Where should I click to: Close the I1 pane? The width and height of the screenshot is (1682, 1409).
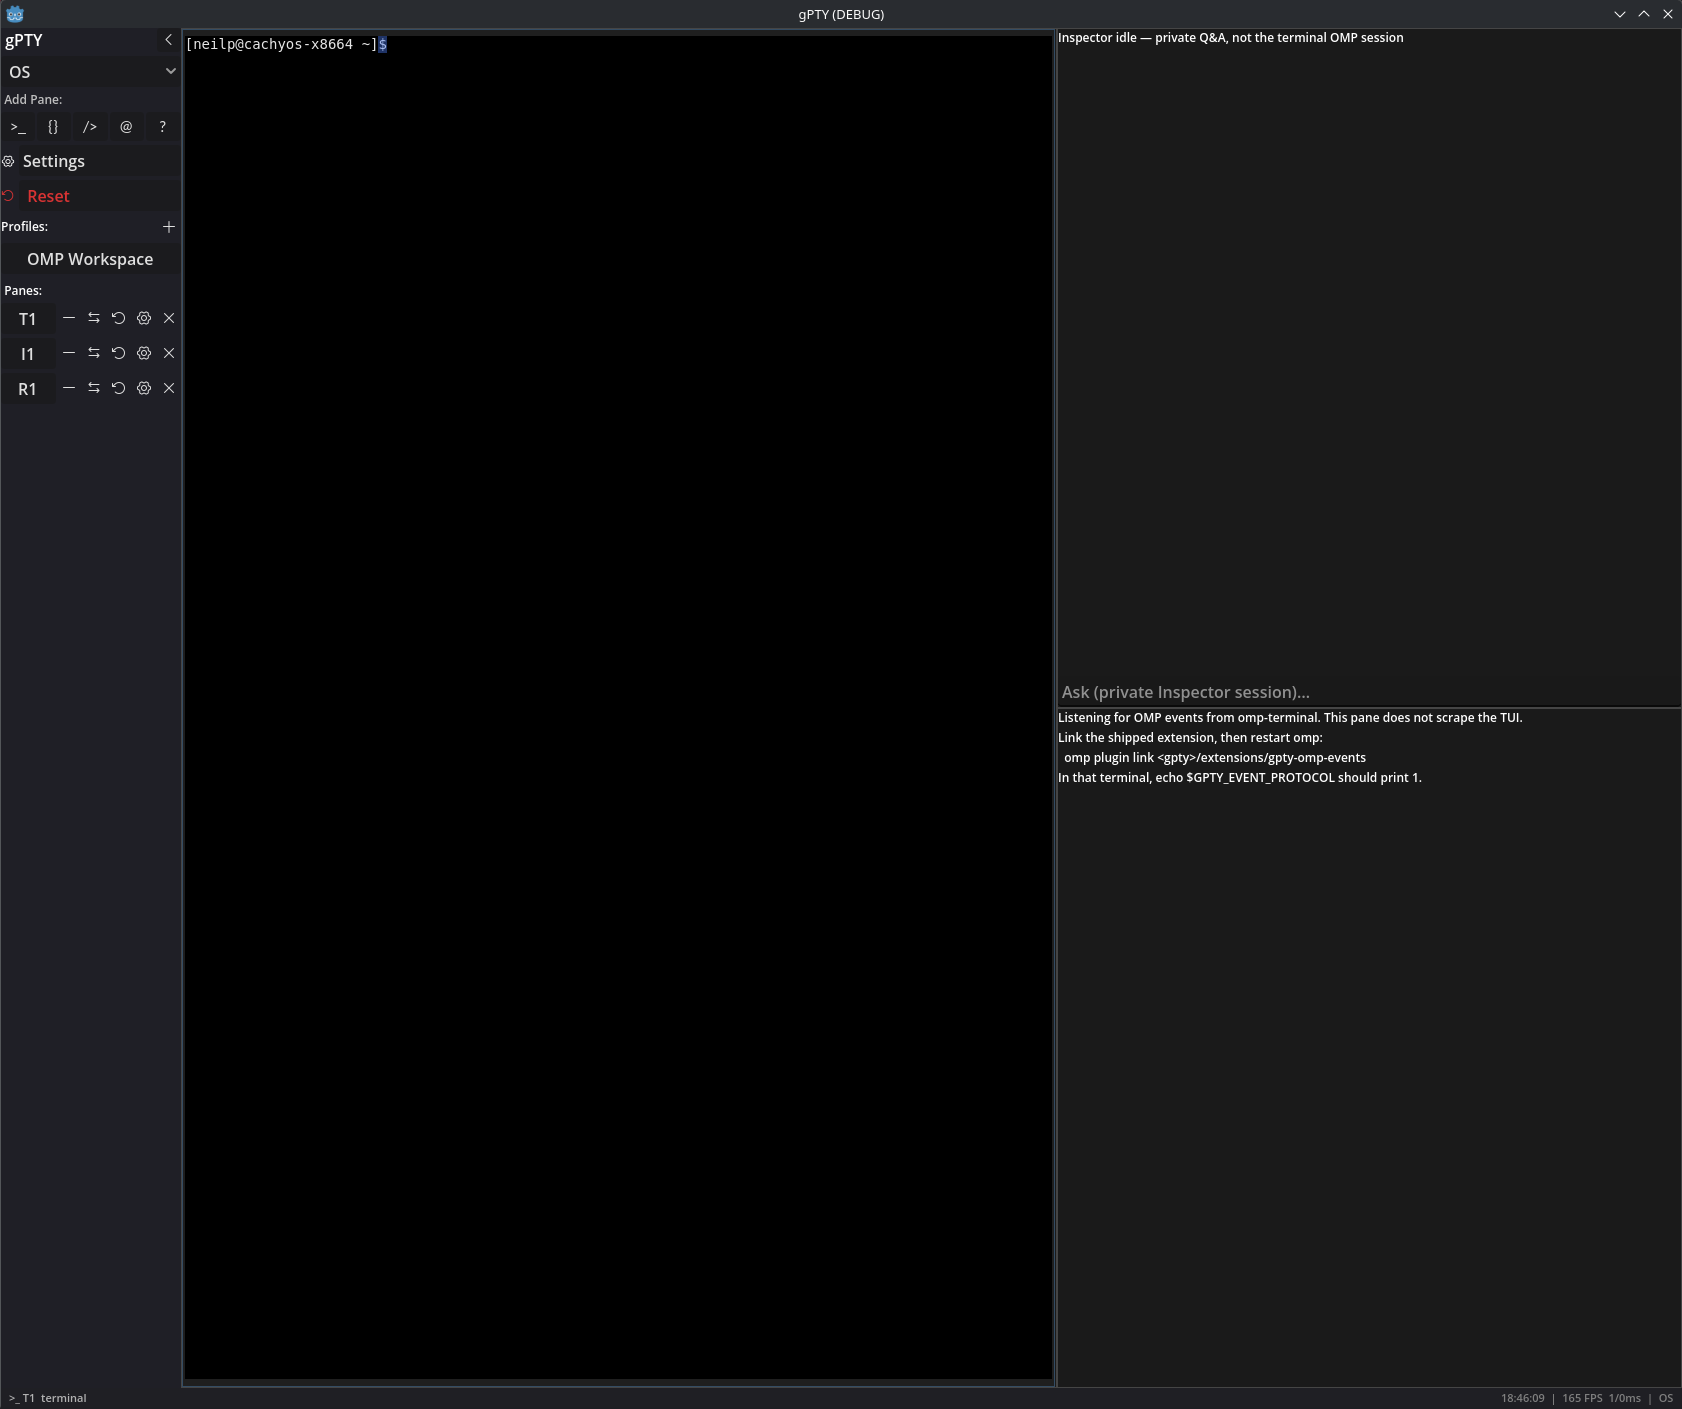point(169,353)
